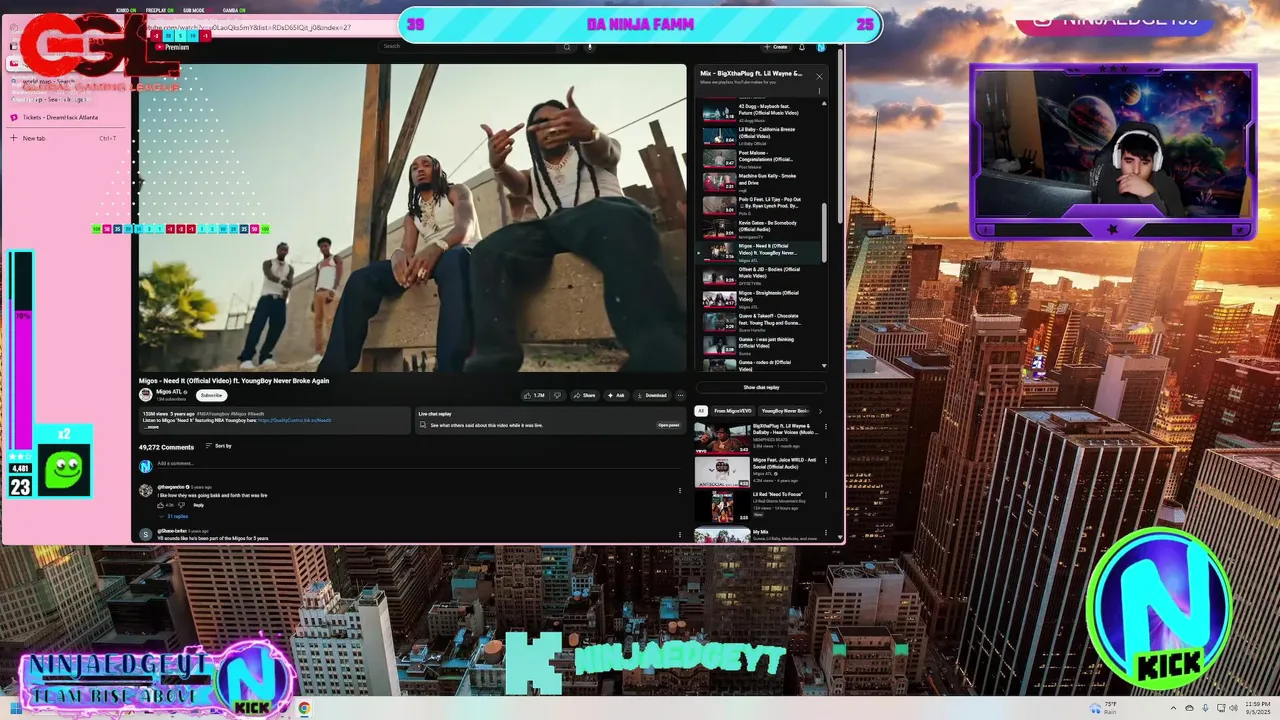The height and width of the screenshot is (720, 1280).
Task: Click the Download button
Action: coord(652,395)
